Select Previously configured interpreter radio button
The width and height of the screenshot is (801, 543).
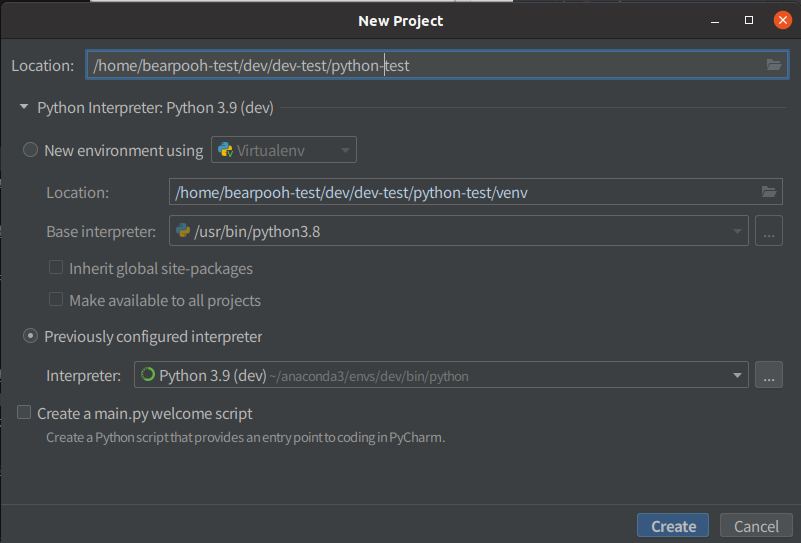[x=31, y=337]
